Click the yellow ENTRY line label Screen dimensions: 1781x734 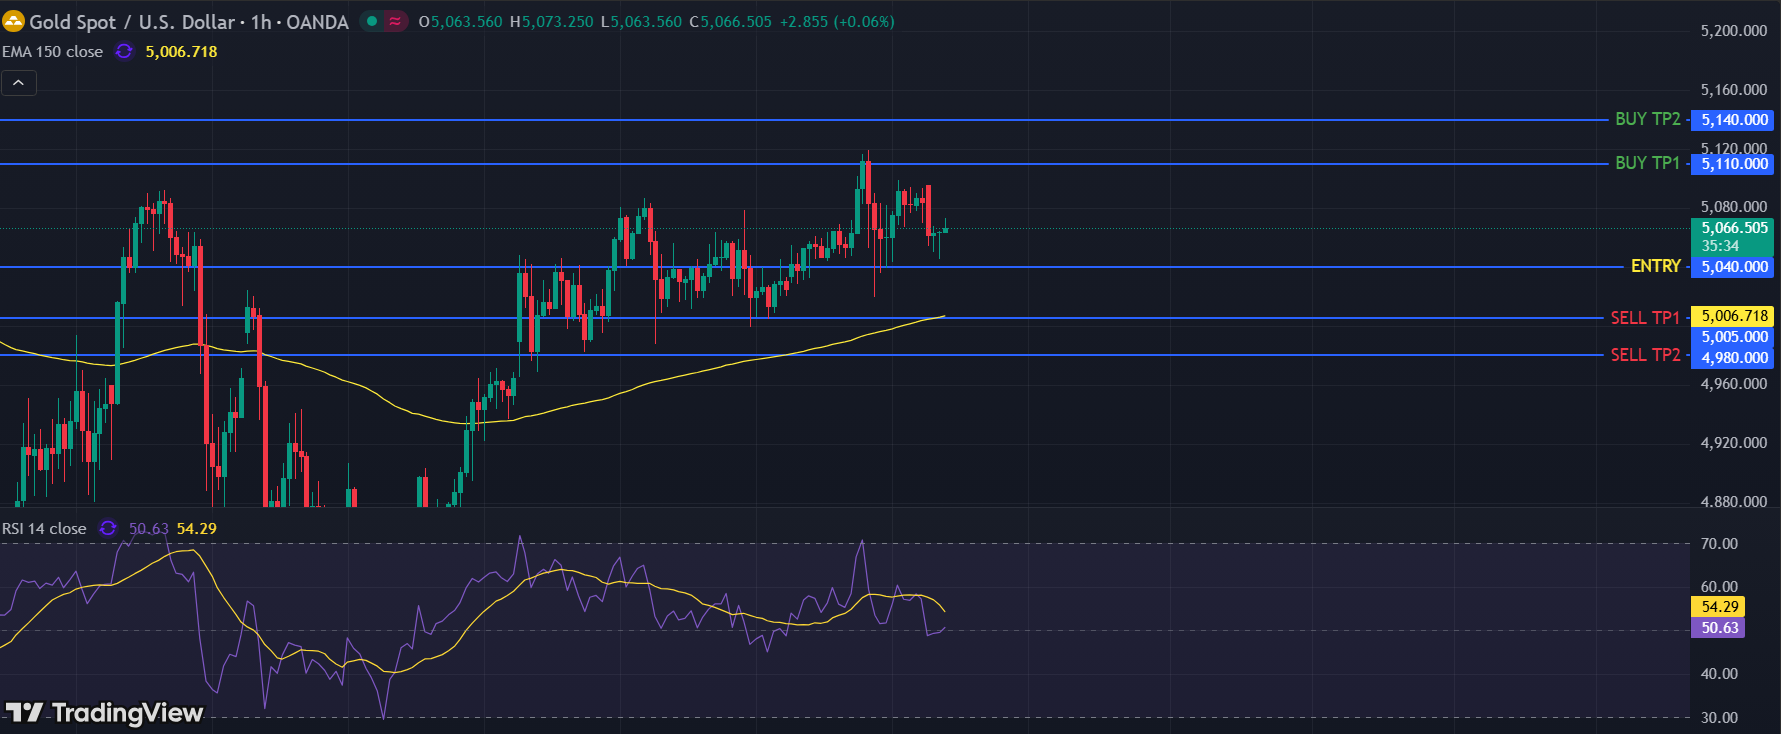coord(1655,266)
